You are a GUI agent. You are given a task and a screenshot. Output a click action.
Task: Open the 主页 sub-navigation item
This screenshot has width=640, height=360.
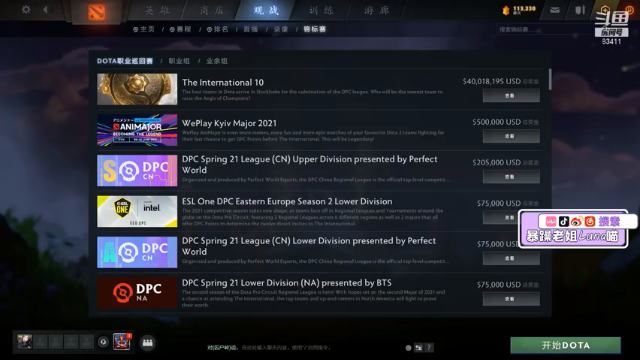tap(144, 29)
